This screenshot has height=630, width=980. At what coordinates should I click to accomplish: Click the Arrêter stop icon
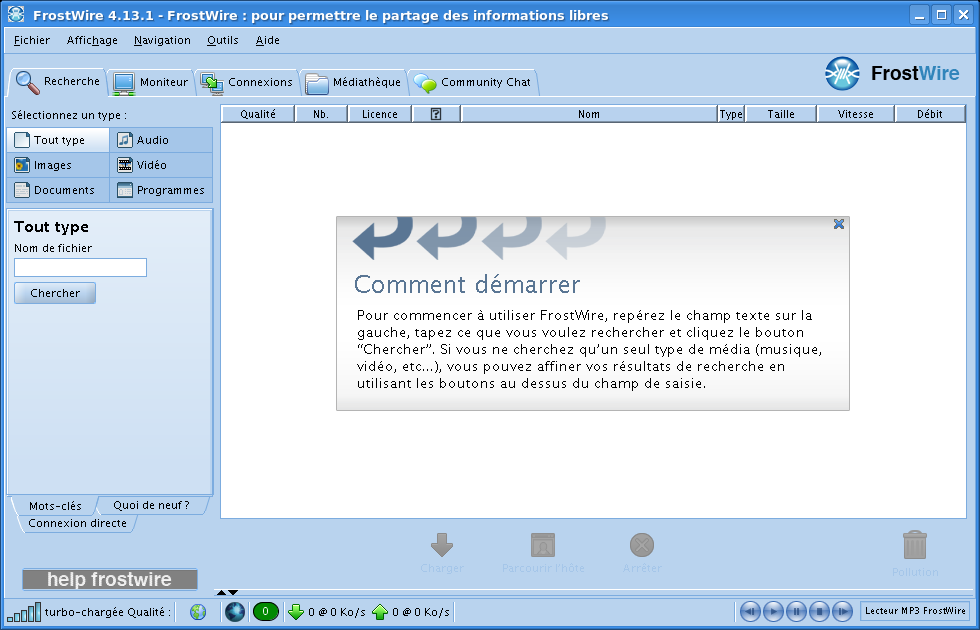[x=642, y=545]
